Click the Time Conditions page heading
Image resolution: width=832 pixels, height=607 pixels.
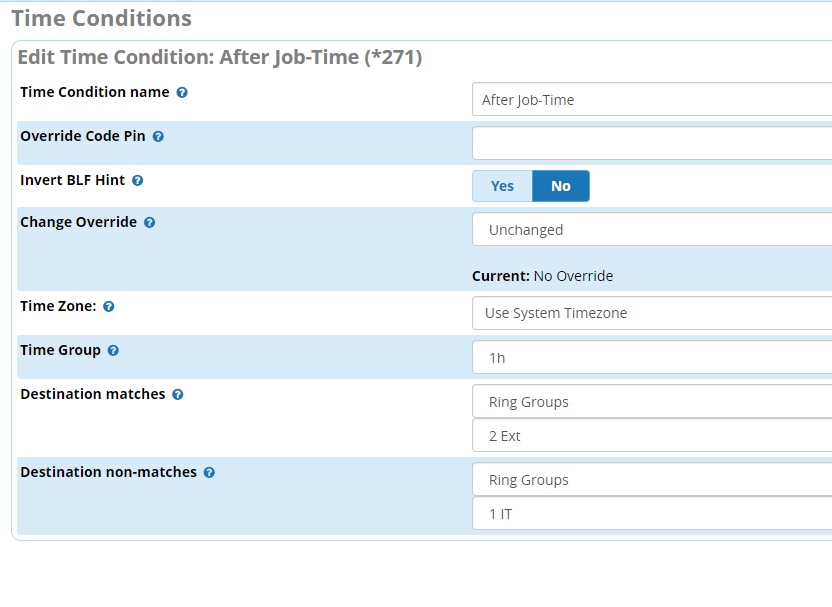(x=101, y=18)
